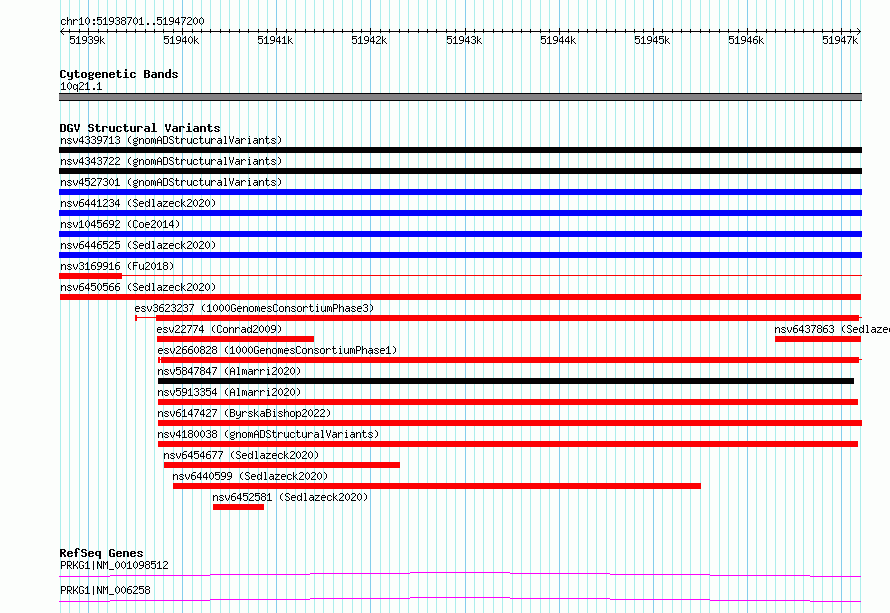
Task: Click the RefSeq Genes track title
Action: [x=101, y=553]
